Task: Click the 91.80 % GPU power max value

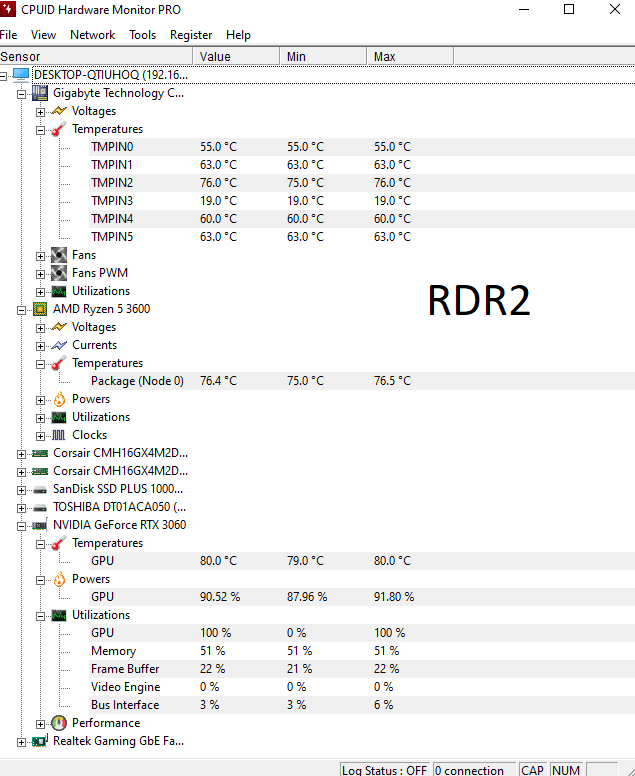Action: pyautogui.click(x=393, y=597)
